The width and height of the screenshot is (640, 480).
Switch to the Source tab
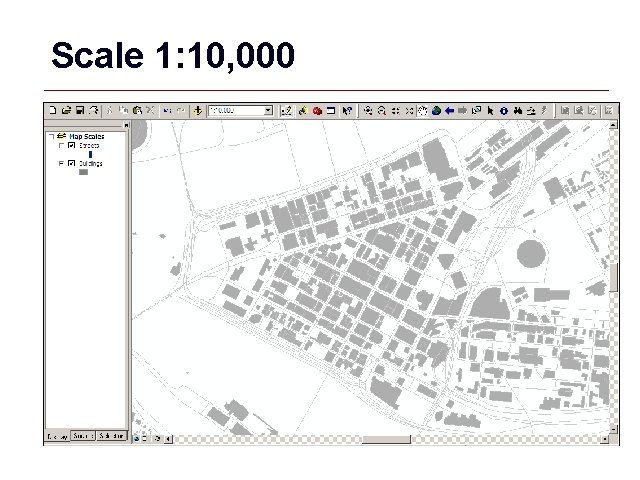[x=83, y=436]
